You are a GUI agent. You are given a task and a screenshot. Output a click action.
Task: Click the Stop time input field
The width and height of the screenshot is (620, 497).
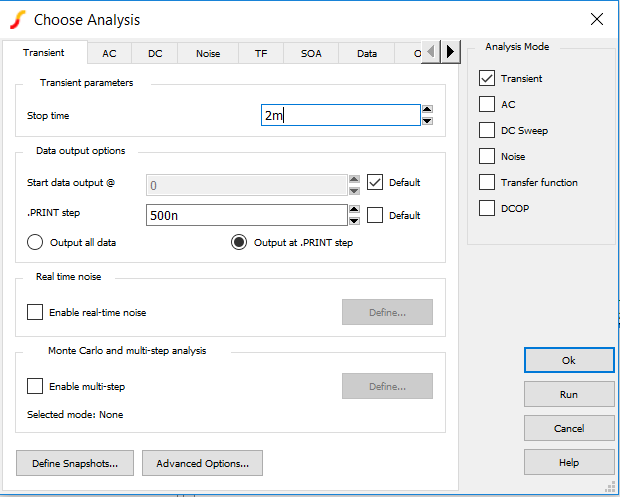(339, 116)
